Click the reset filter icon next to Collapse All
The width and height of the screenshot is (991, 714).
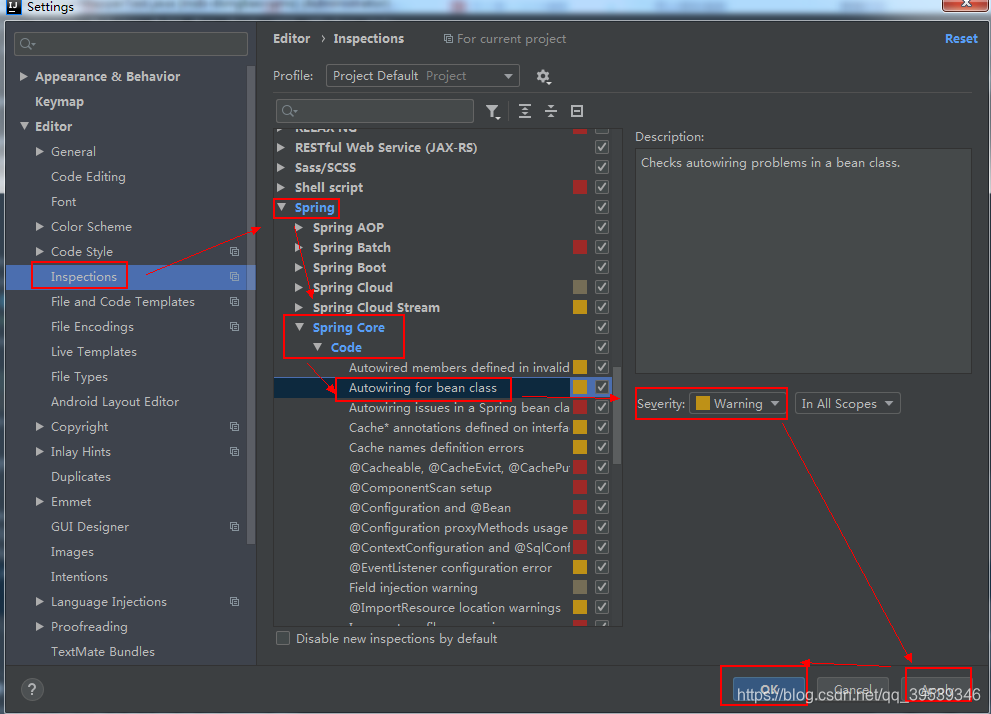(x=577, y=111)
